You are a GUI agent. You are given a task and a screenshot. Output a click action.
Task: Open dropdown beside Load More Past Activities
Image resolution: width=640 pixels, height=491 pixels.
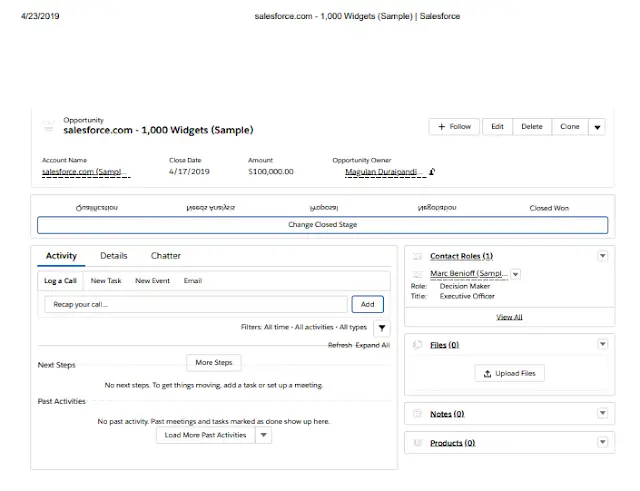[264, 435]
